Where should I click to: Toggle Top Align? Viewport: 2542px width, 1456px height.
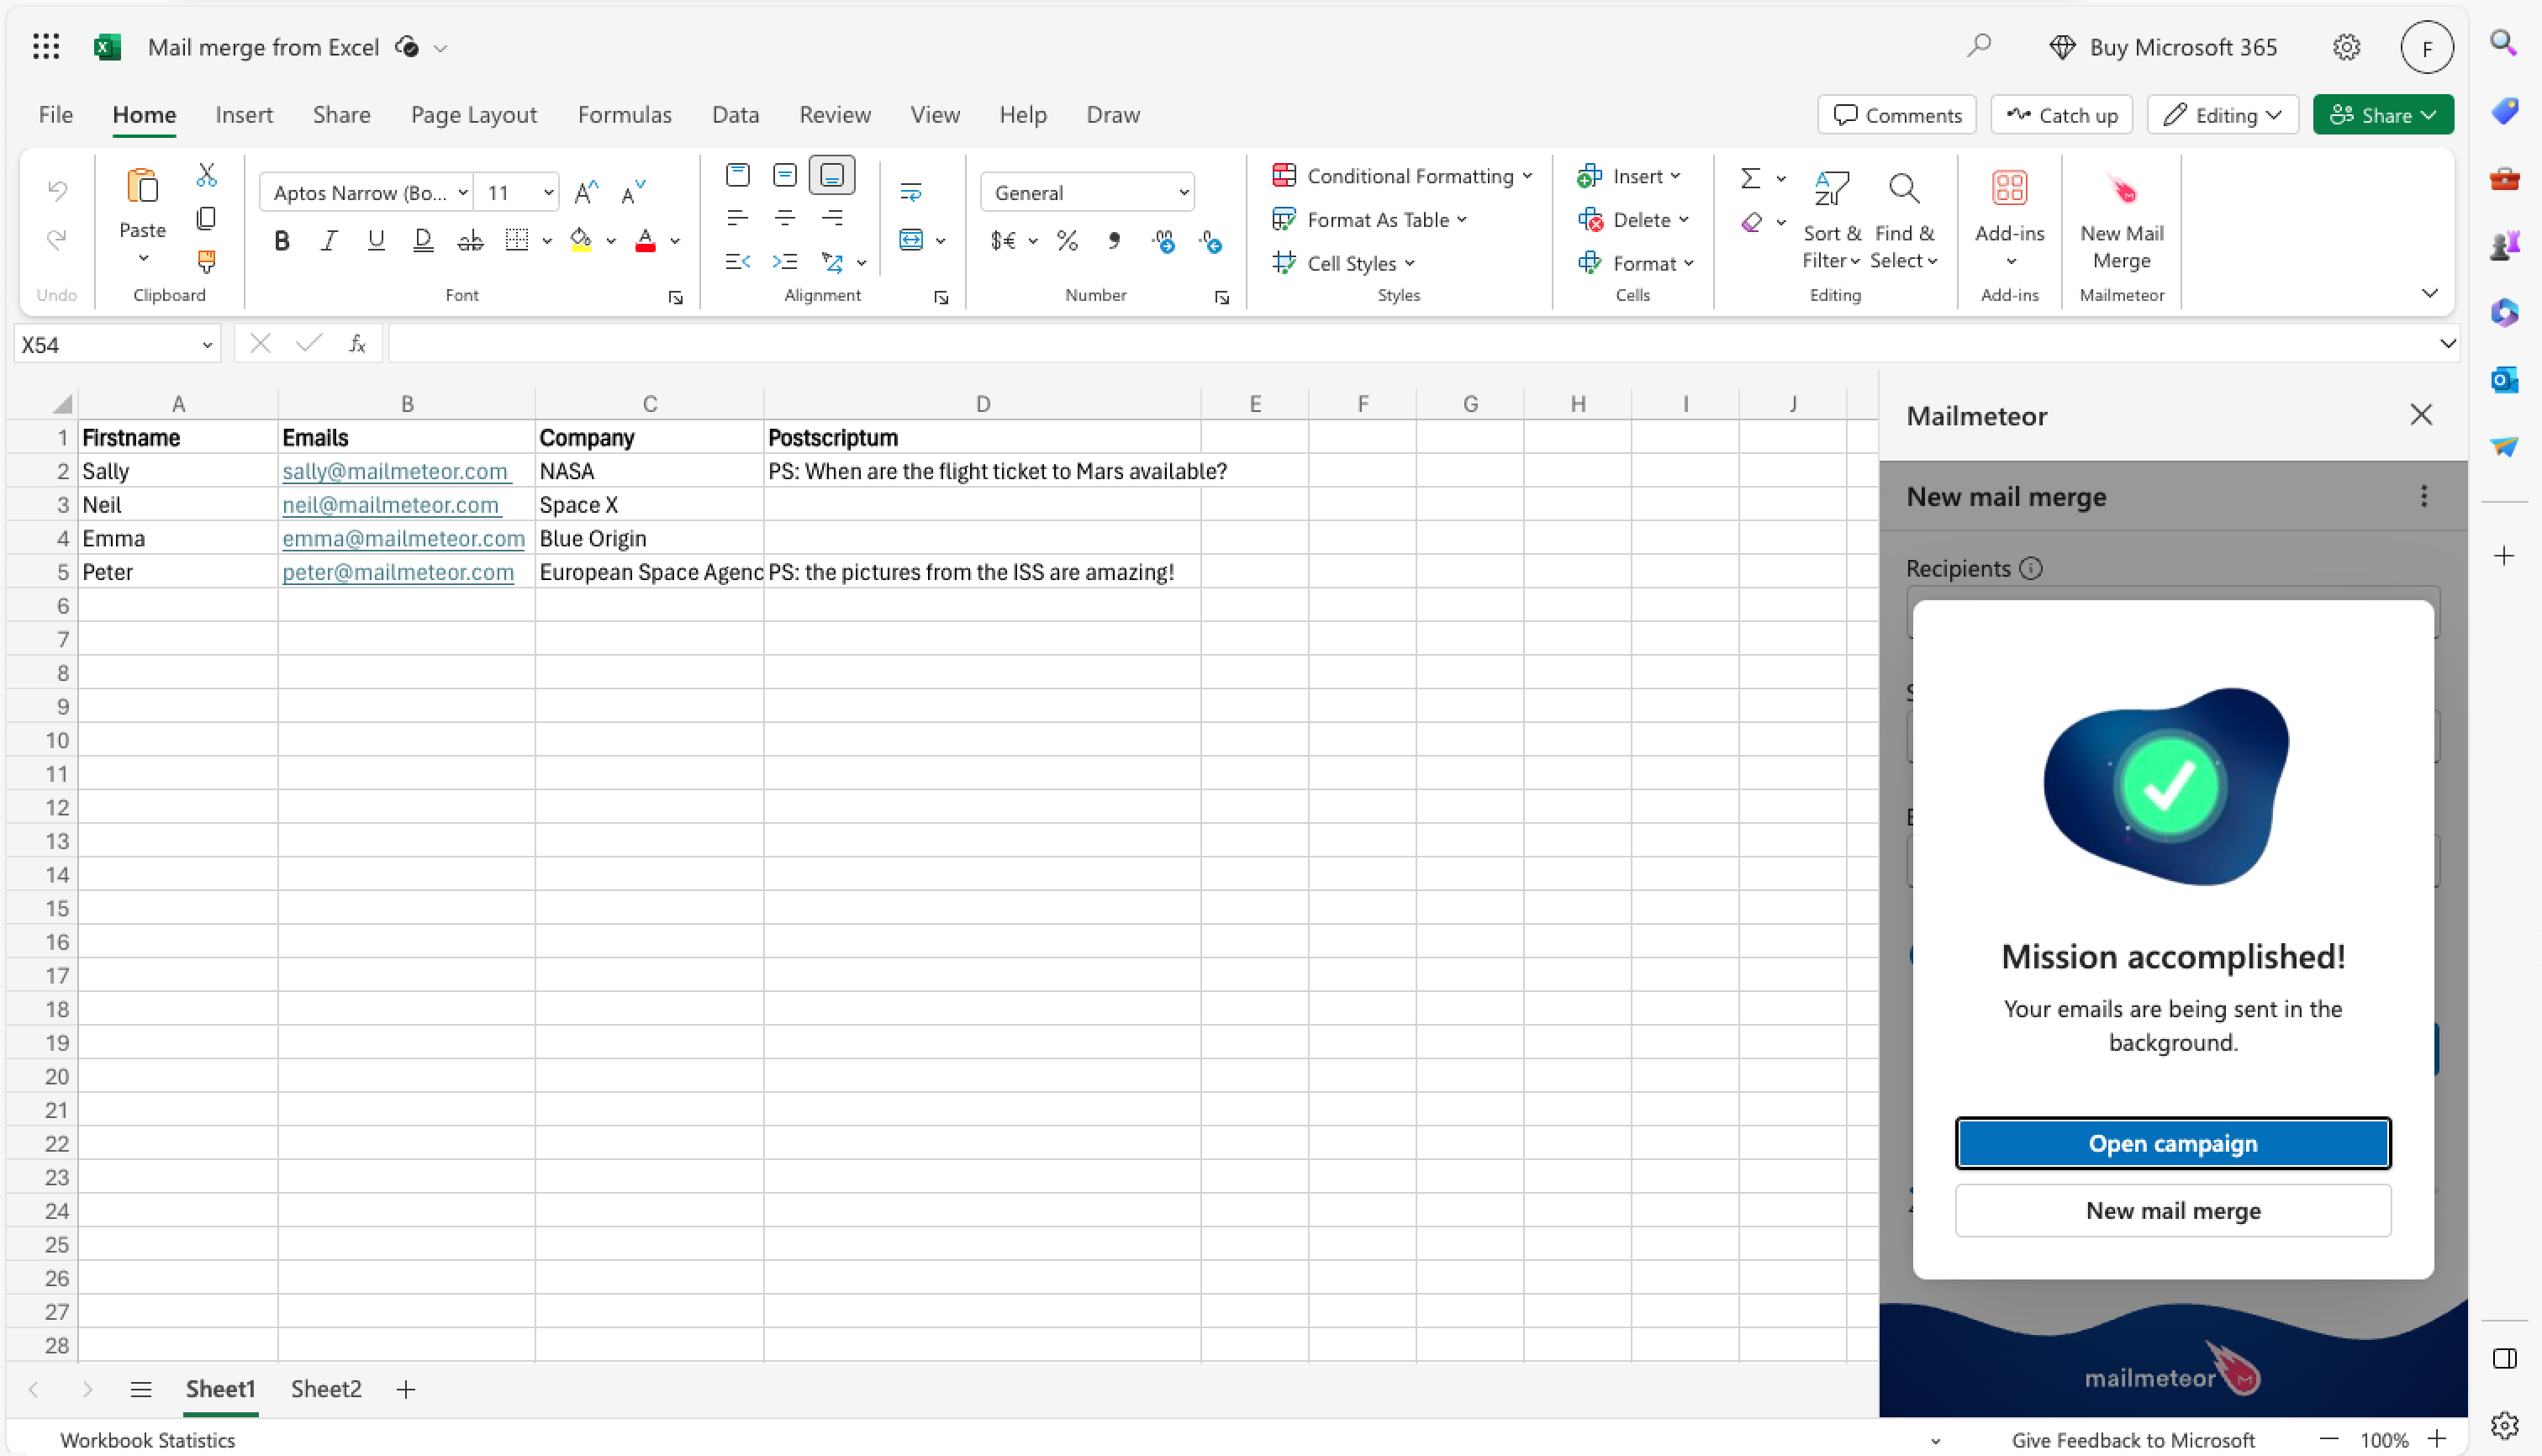click(x=737, y=175)
